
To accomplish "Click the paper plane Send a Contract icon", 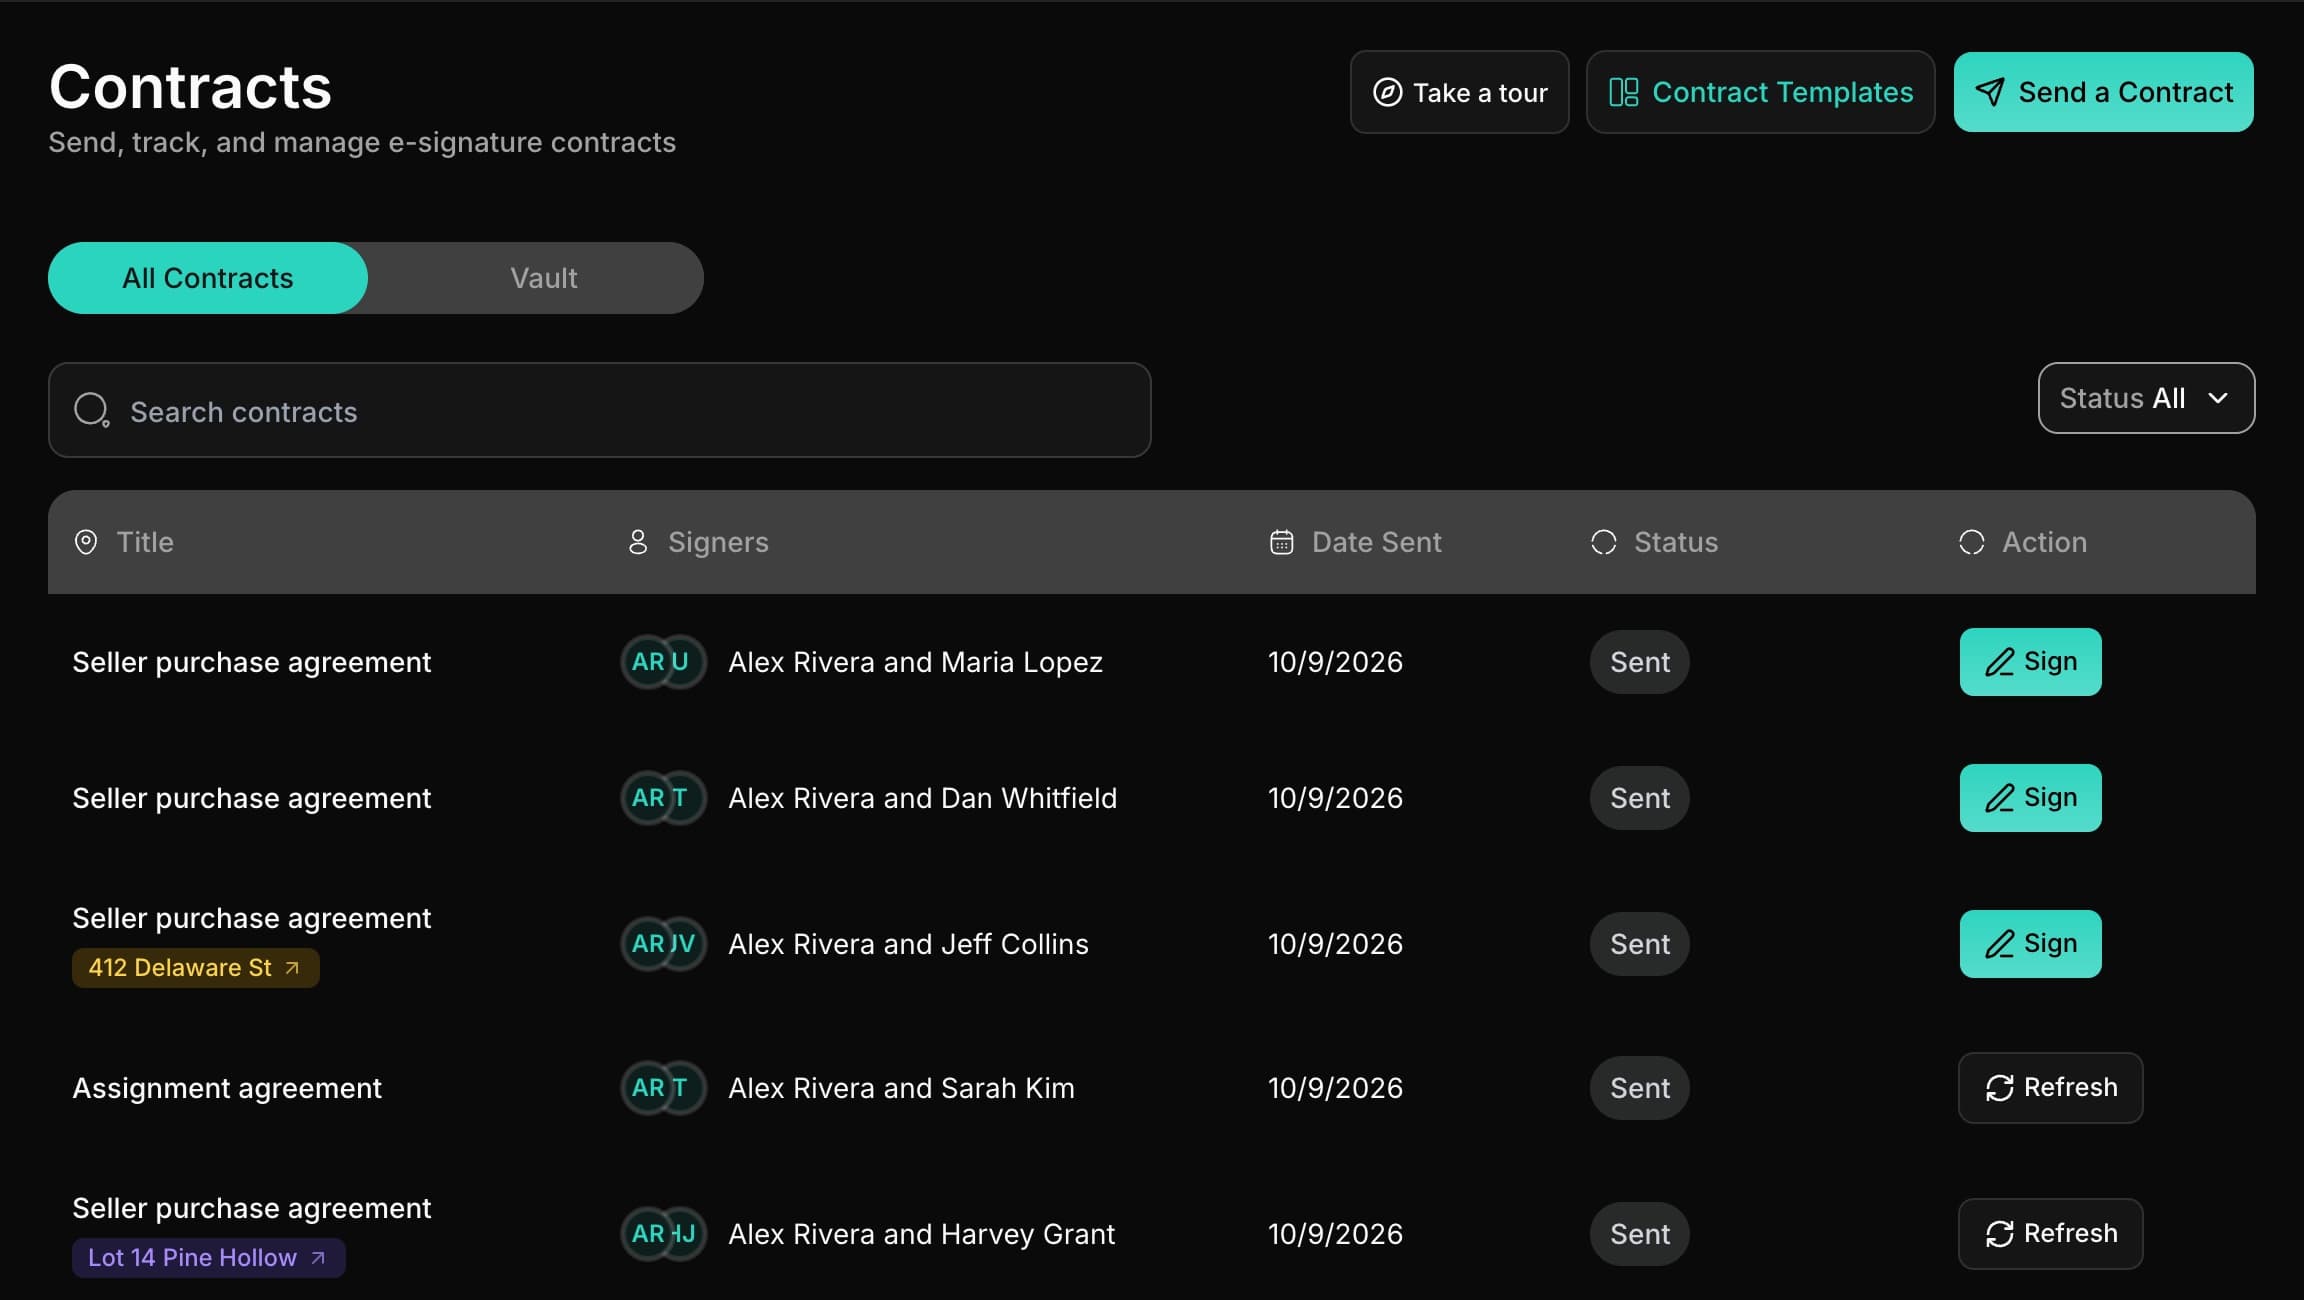I will pyautogui.click(x=1990, y=92).
